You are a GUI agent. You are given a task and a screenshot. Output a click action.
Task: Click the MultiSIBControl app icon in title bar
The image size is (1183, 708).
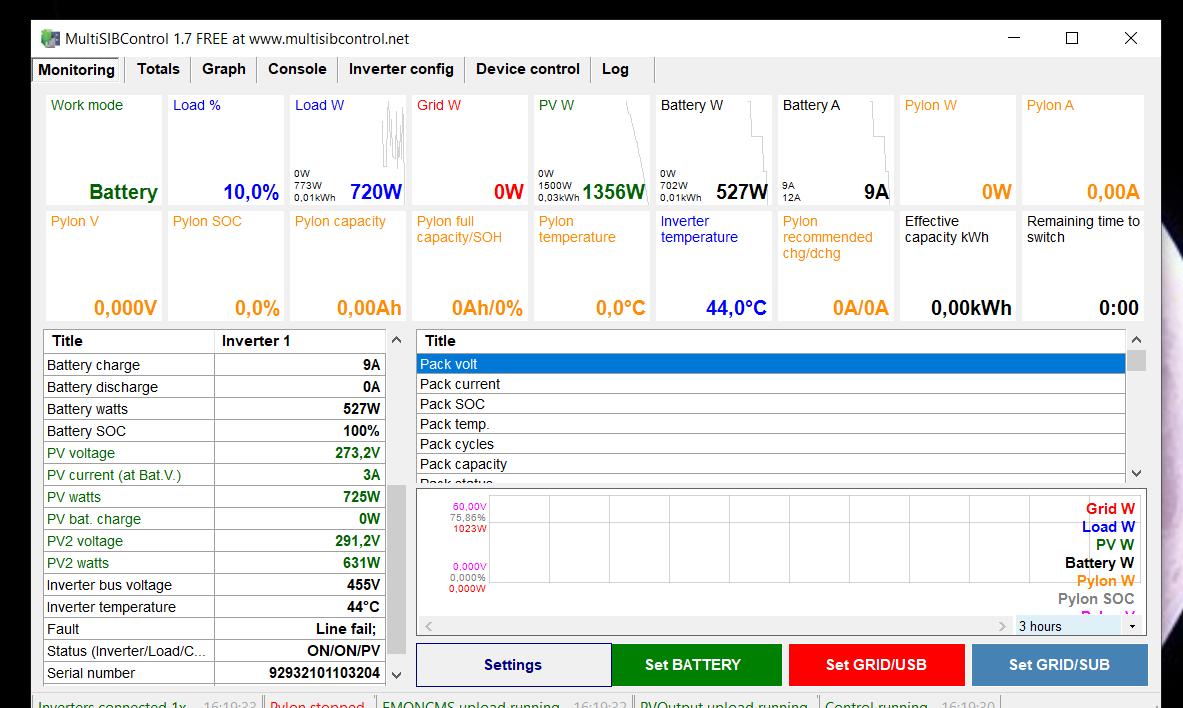pyautogui.click(x=50, y=39)
